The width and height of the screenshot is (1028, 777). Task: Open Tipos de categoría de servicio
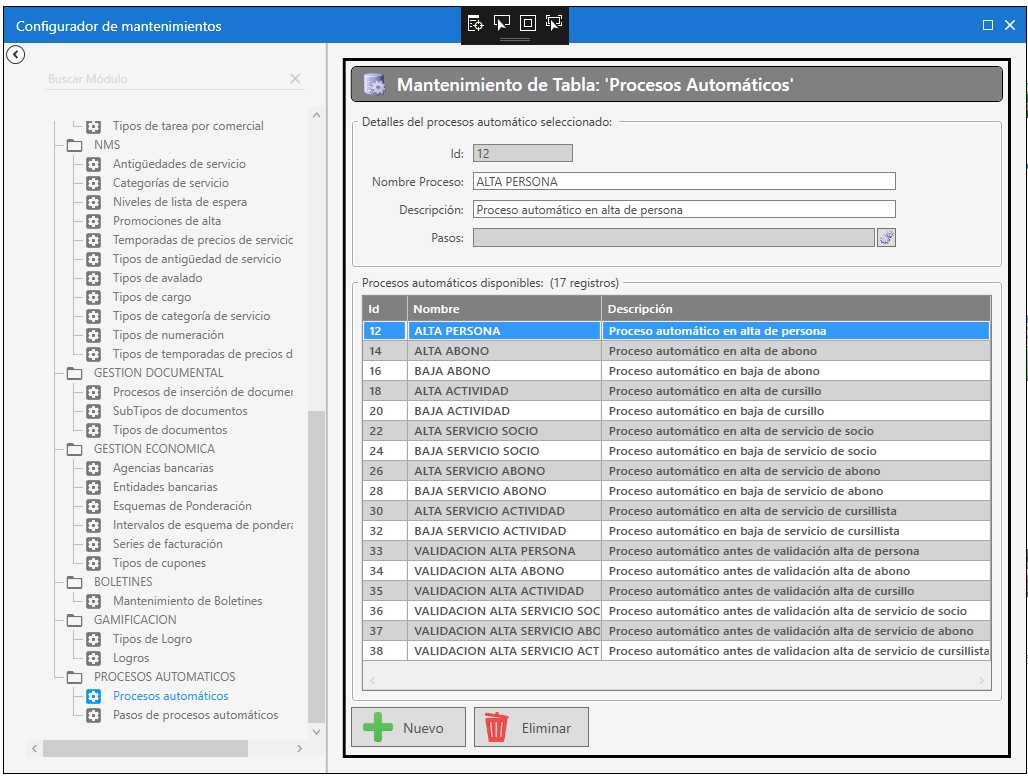[191, 316]
